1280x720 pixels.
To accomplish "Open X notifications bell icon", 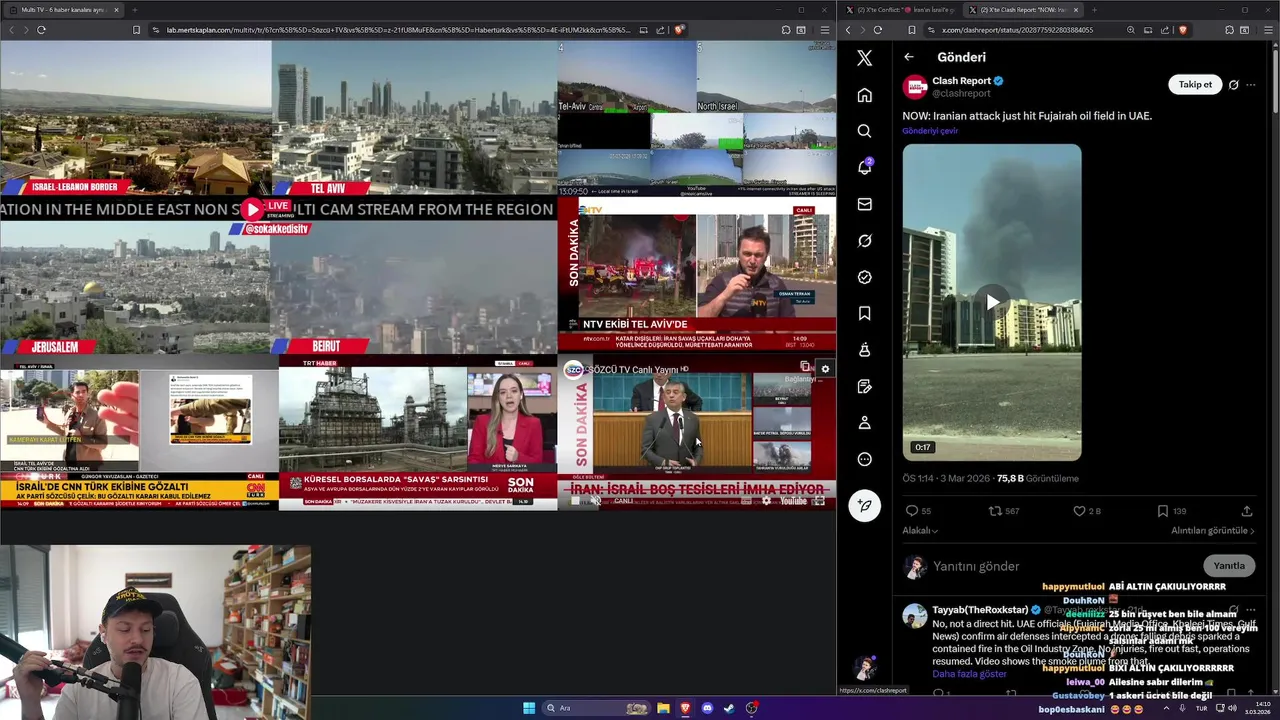I will [864, 167].
